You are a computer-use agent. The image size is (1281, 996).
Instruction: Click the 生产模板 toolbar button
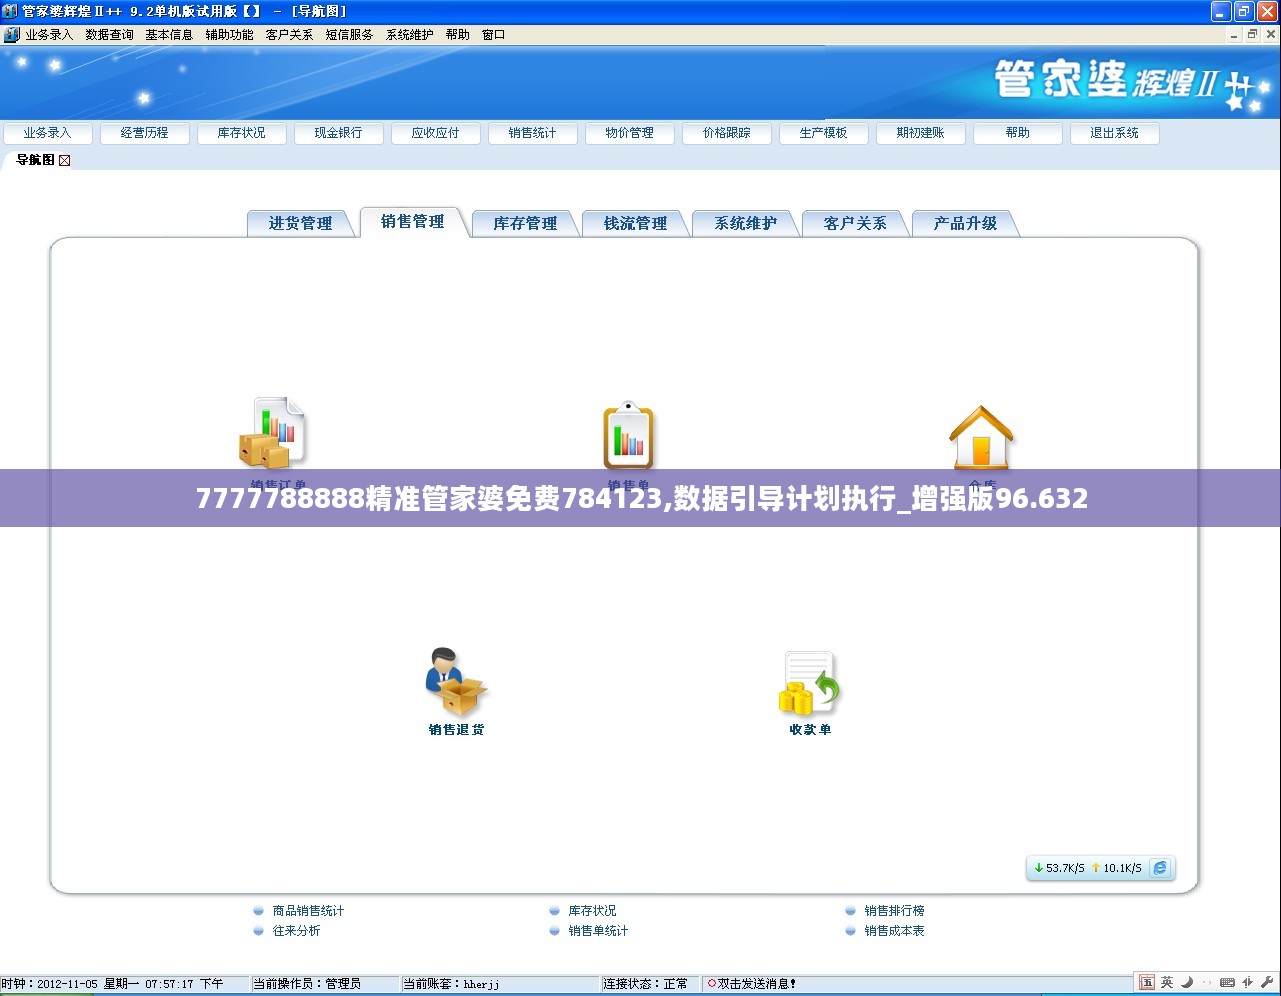pyautogui.click(x=824, y=133)
